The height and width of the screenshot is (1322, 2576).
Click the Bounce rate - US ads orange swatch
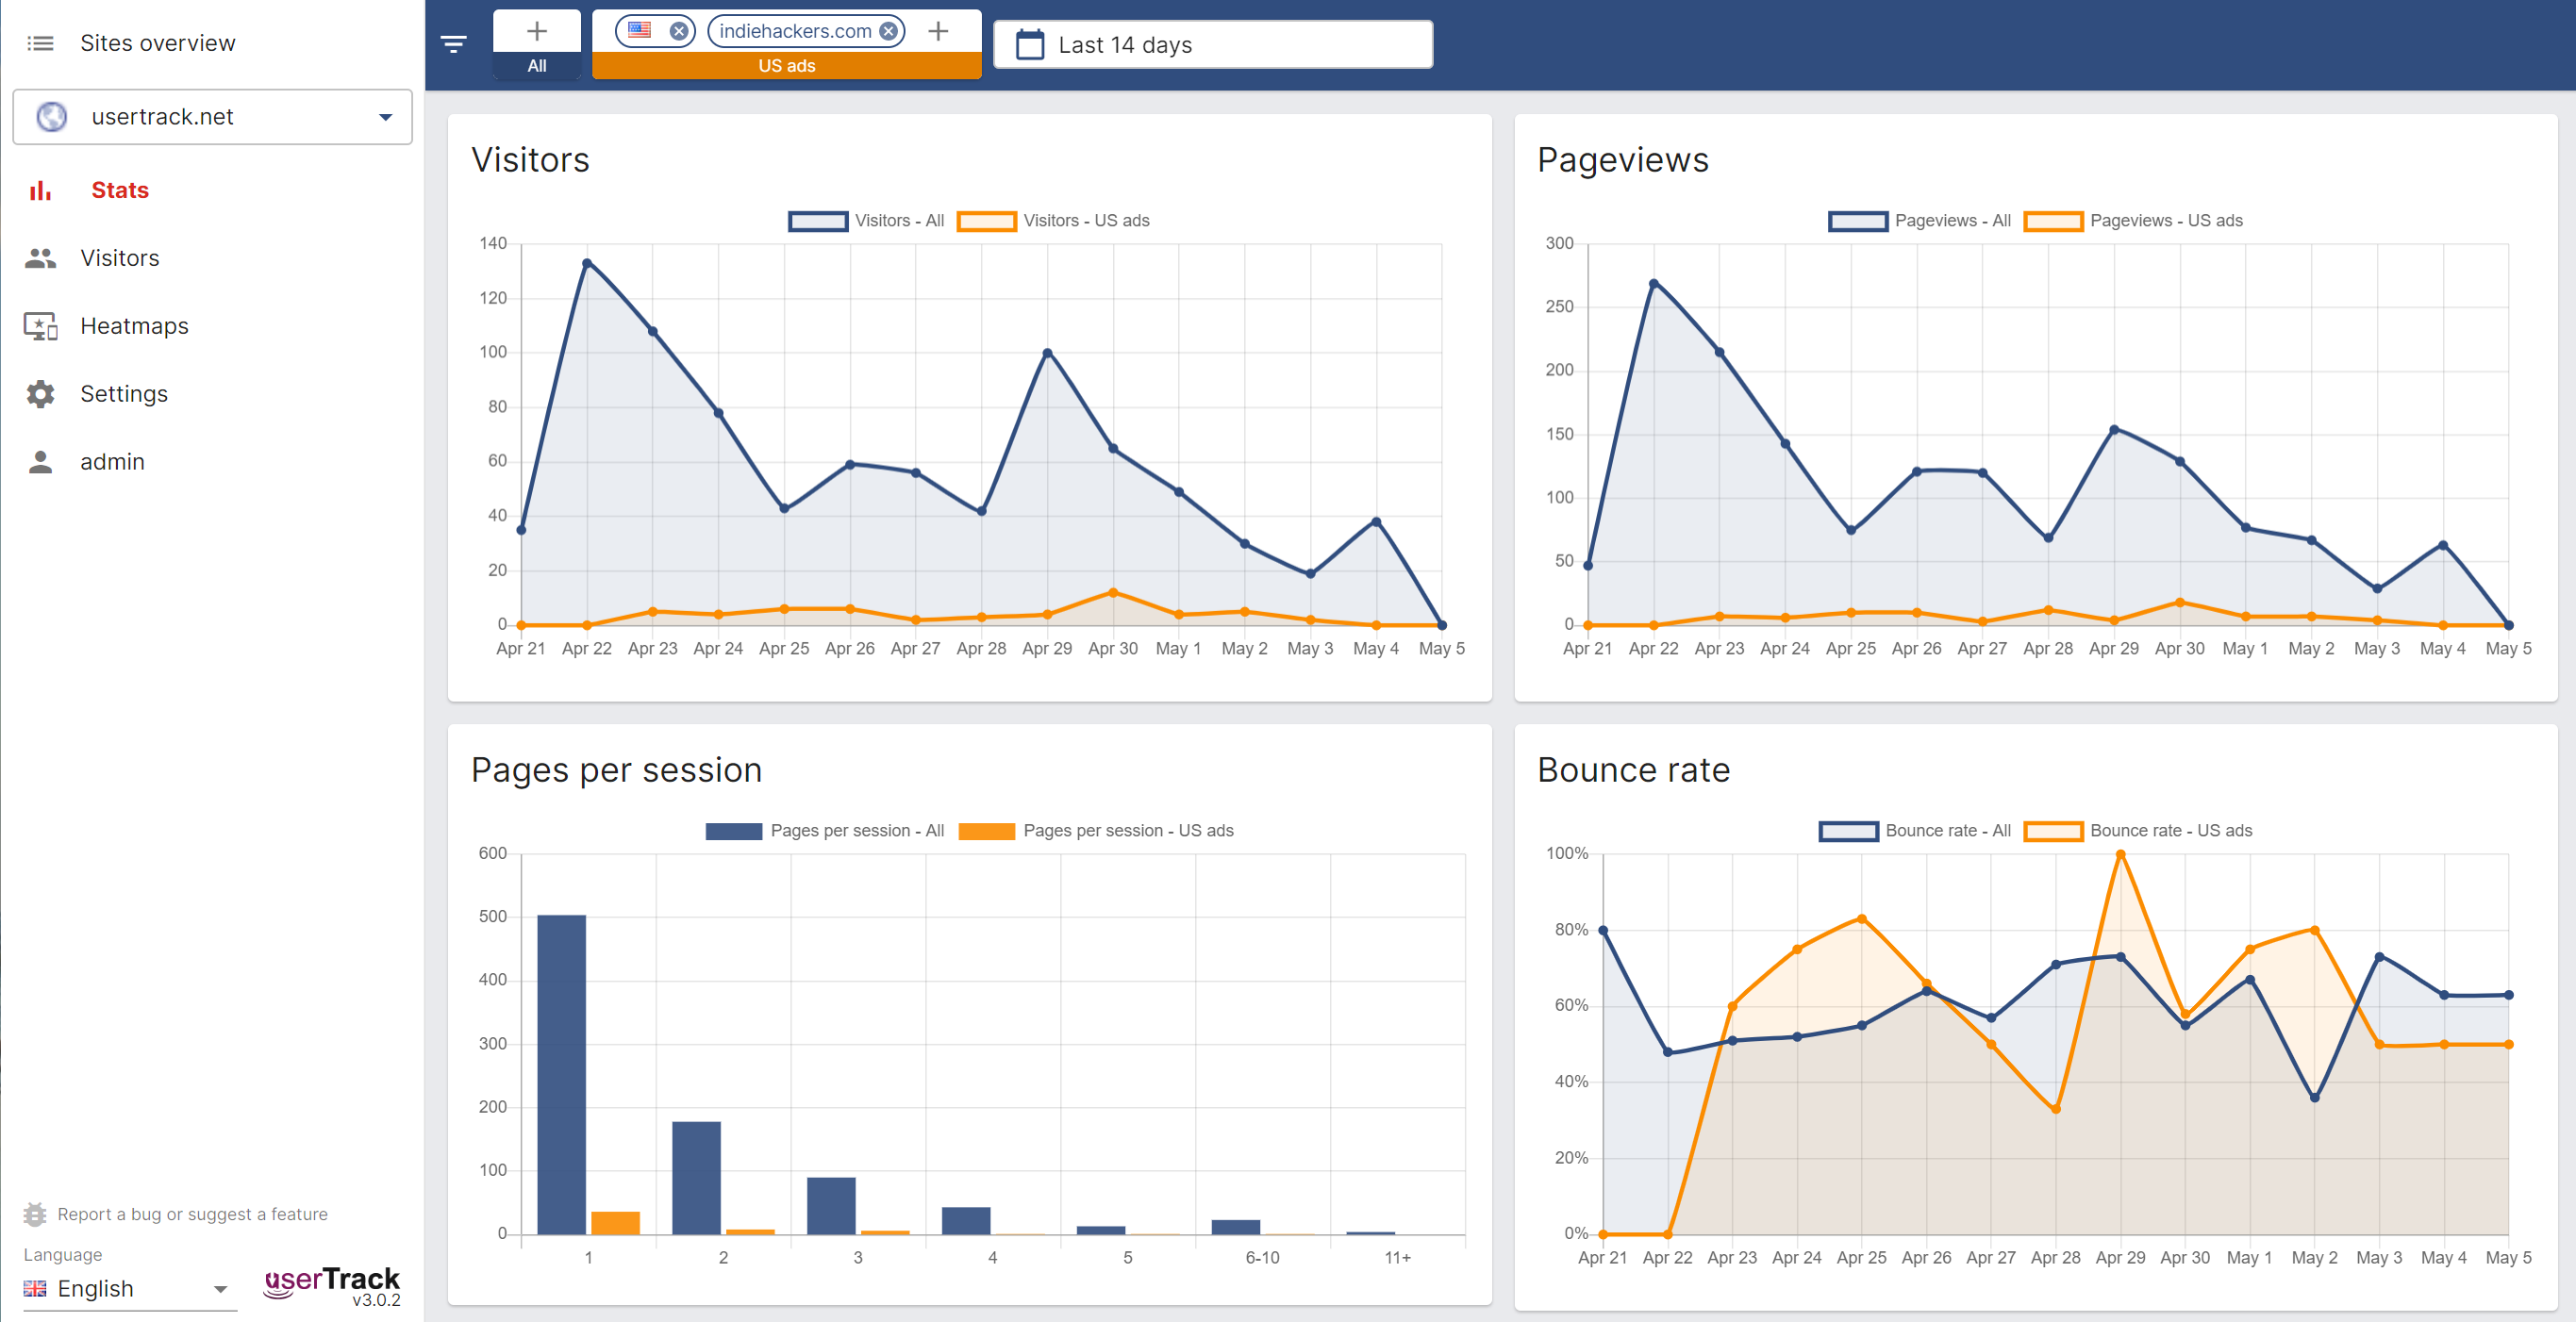pos(2053,831)
